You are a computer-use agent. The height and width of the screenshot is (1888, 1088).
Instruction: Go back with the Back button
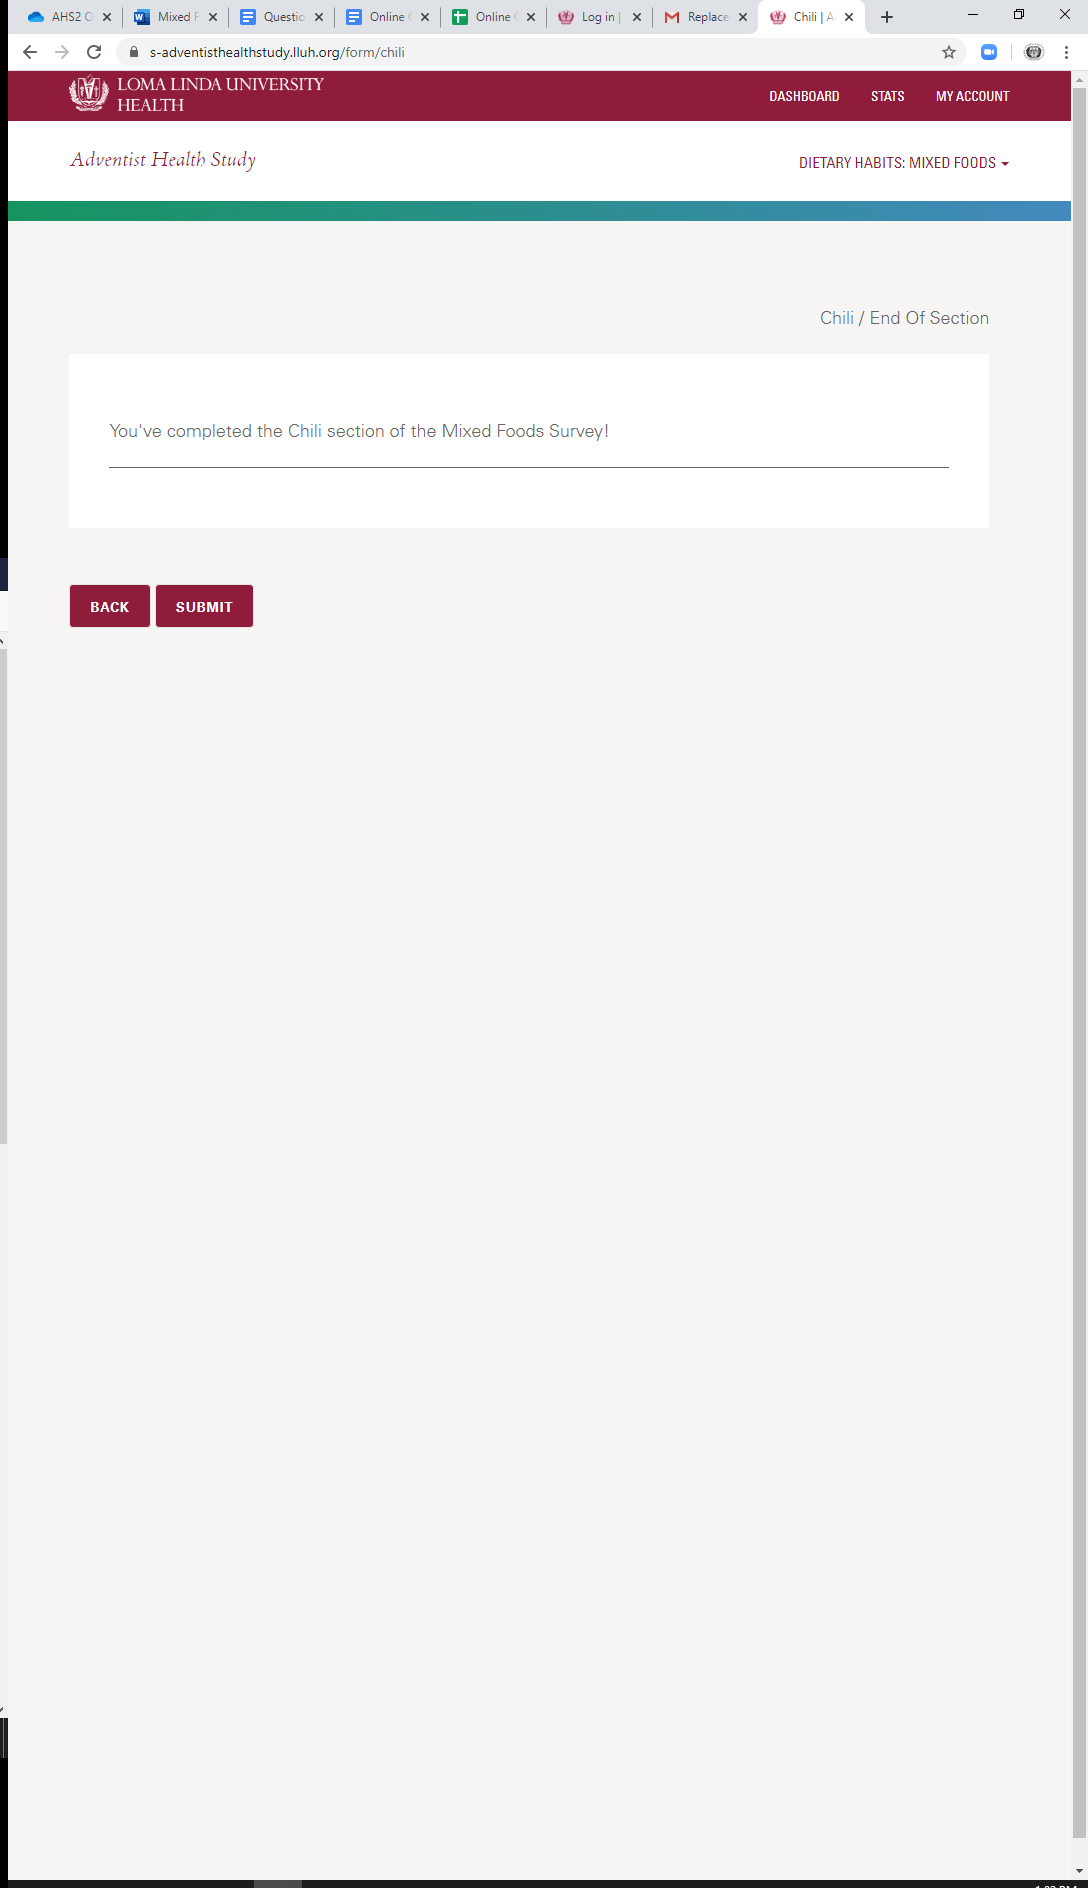110,606
